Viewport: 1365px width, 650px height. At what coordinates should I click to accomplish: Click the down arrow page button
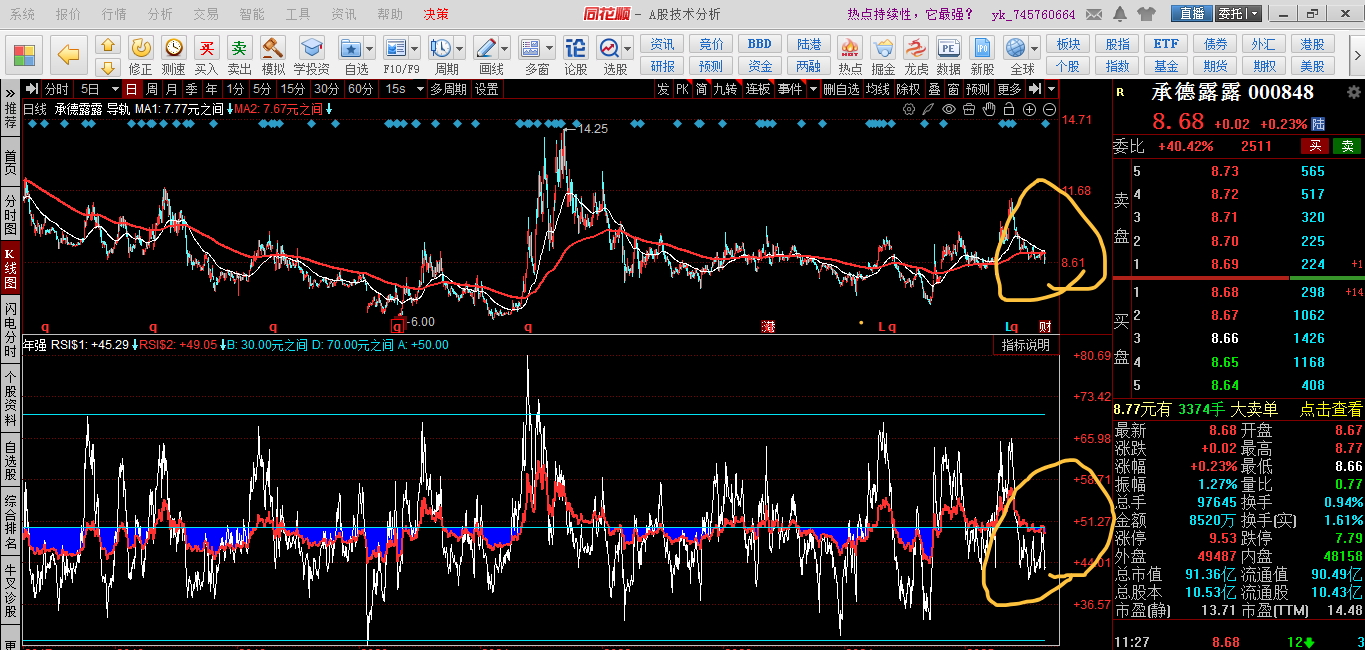(x=108, y=67)
